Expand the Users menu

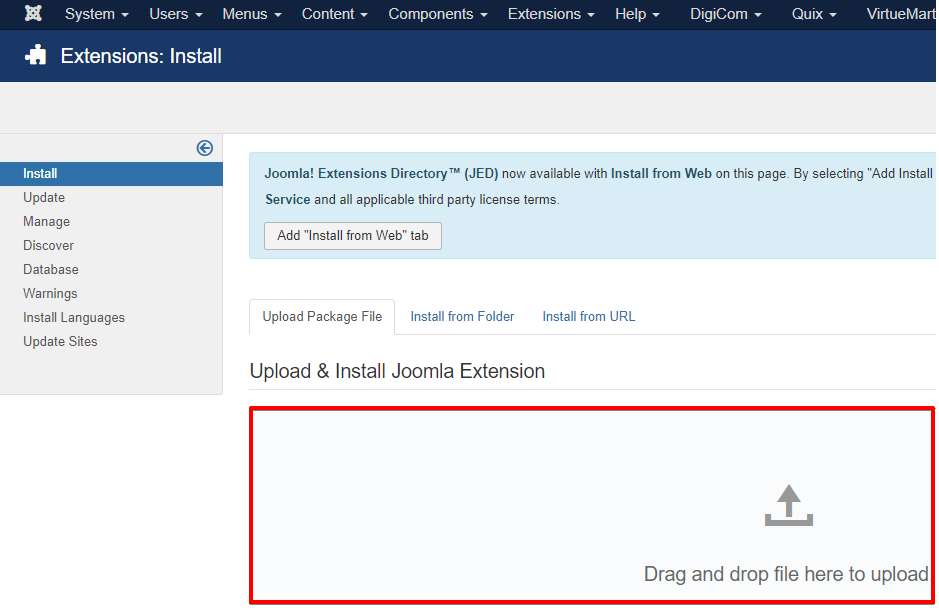pos(175,14)
